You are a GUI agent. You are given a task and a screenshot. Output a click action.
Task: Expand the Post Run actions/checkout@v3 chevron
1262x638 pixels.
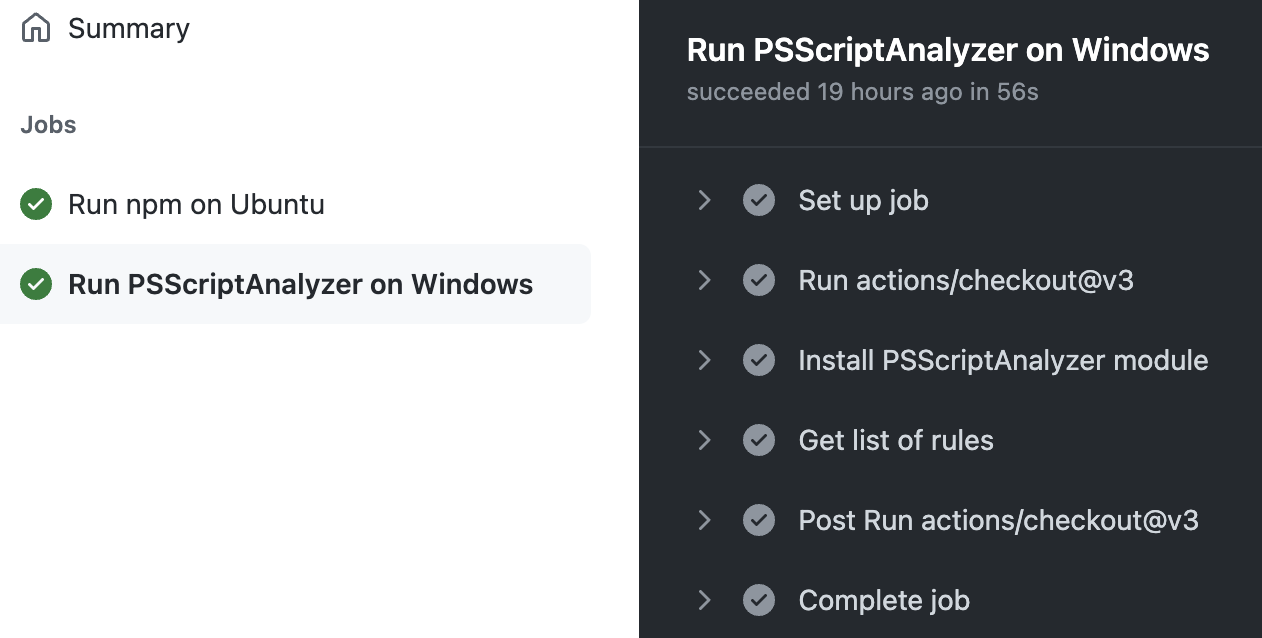704,520
